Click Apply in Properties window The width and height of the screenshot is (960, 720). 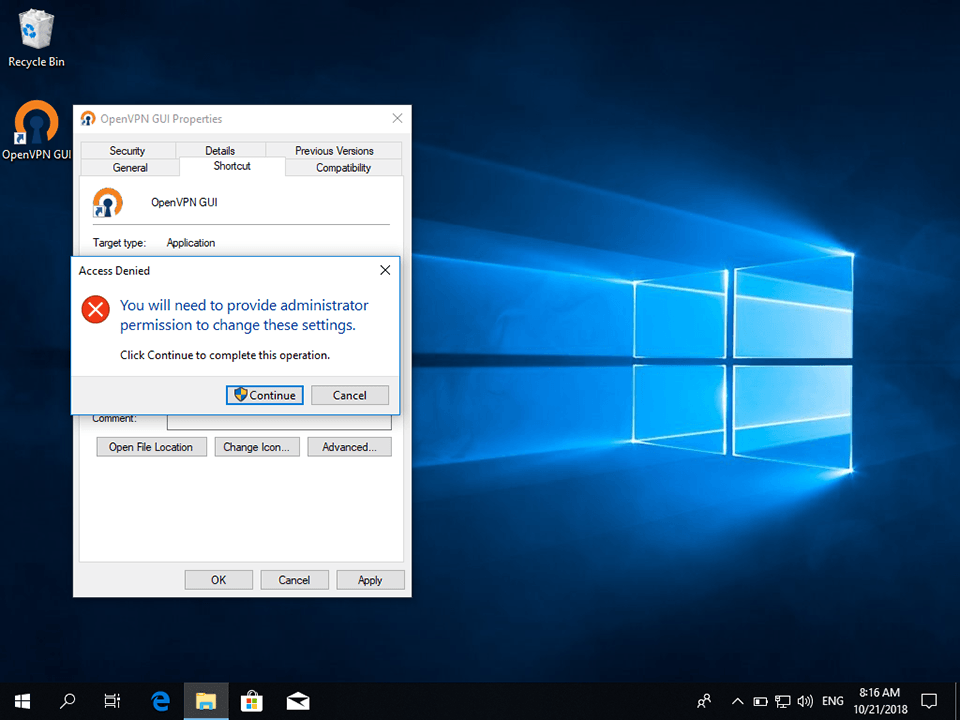pyautogui.click(x=370, y=580)
